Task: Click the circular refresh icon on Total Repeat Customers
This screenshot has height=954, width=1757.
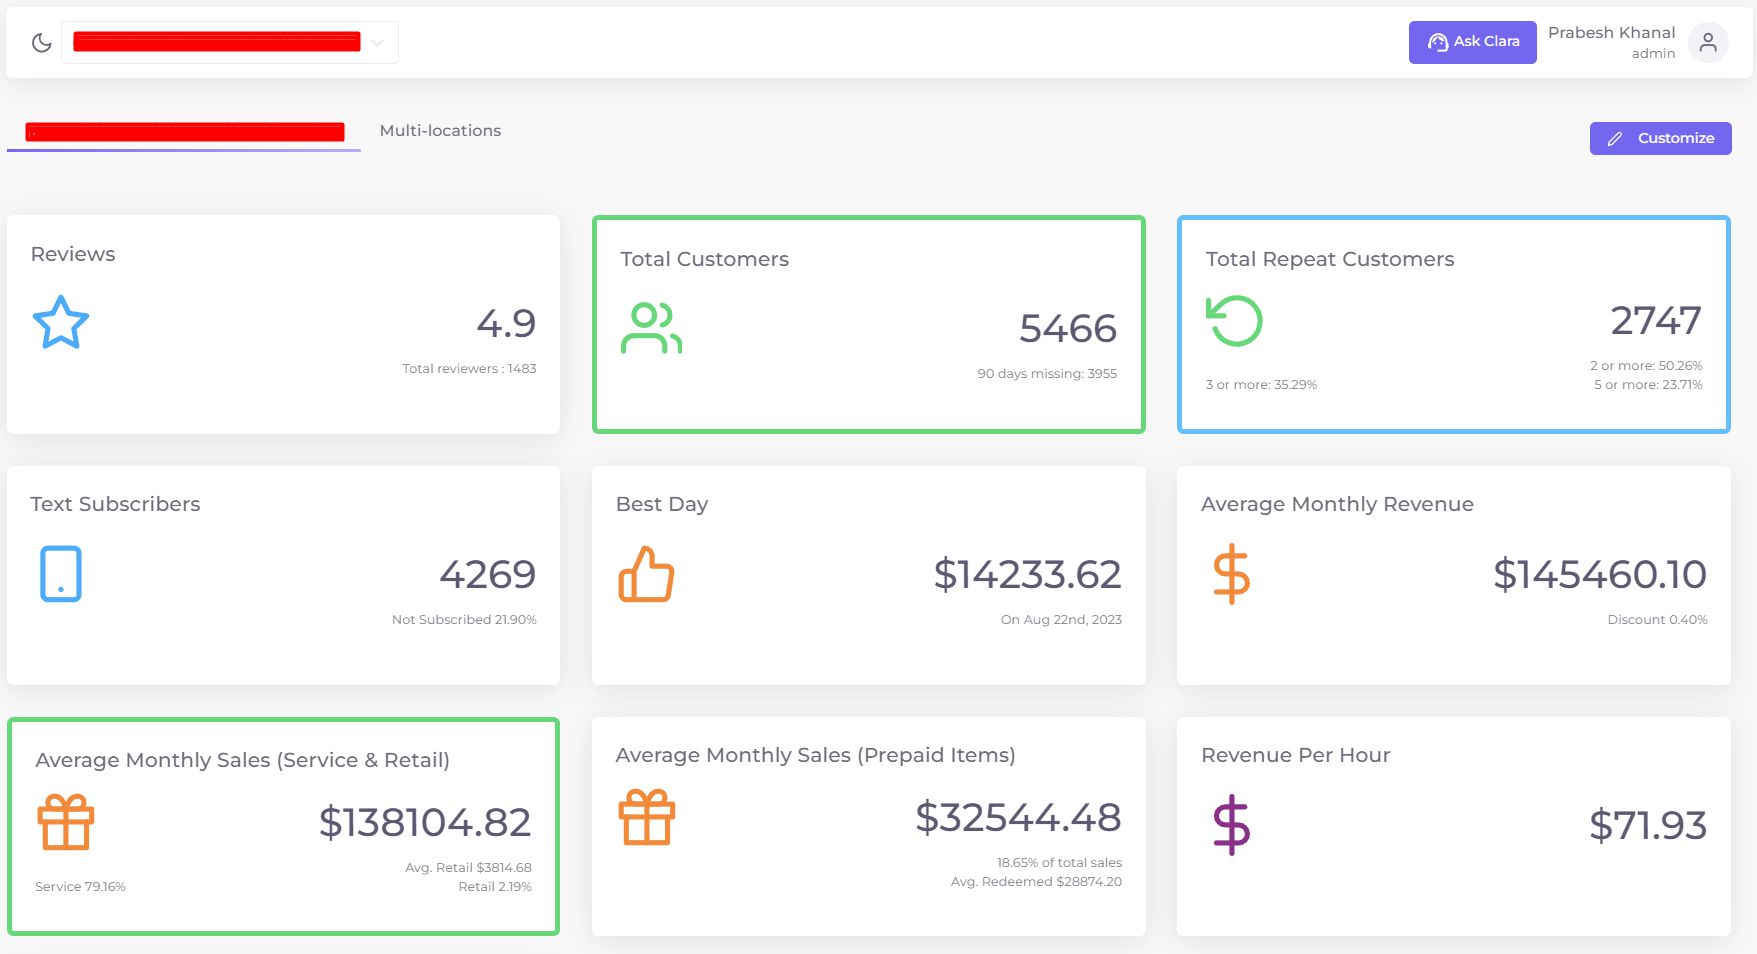Action: coord(1235,322)
